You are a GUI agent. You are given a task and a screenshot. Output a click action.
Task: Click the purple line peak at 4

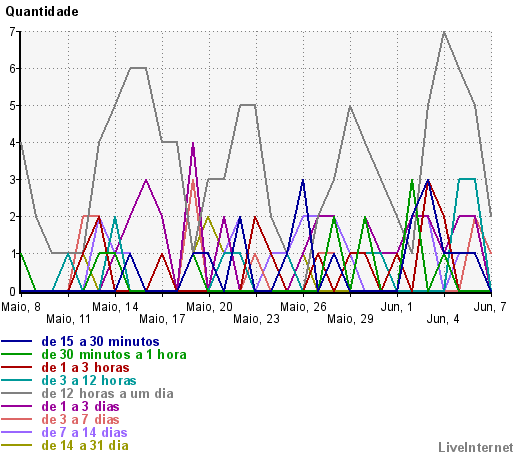[x=193, y=143]
